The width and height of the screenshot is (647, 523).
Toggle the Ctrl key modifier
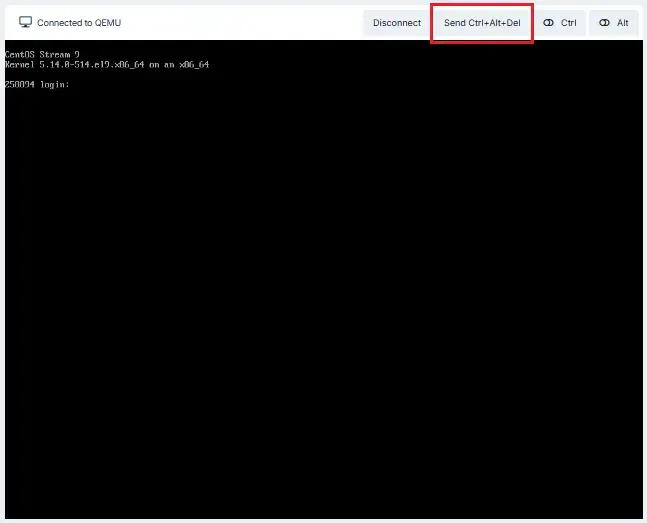pos(560,23)
